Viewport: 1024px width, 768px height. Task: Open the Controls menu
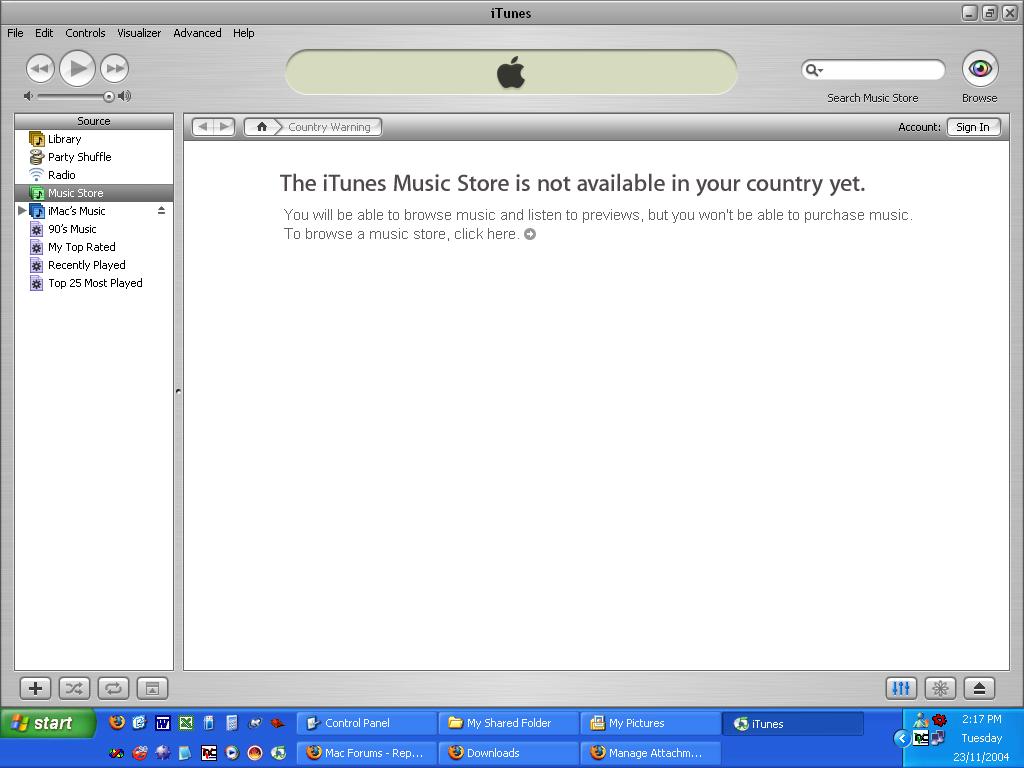coord(85,33)
